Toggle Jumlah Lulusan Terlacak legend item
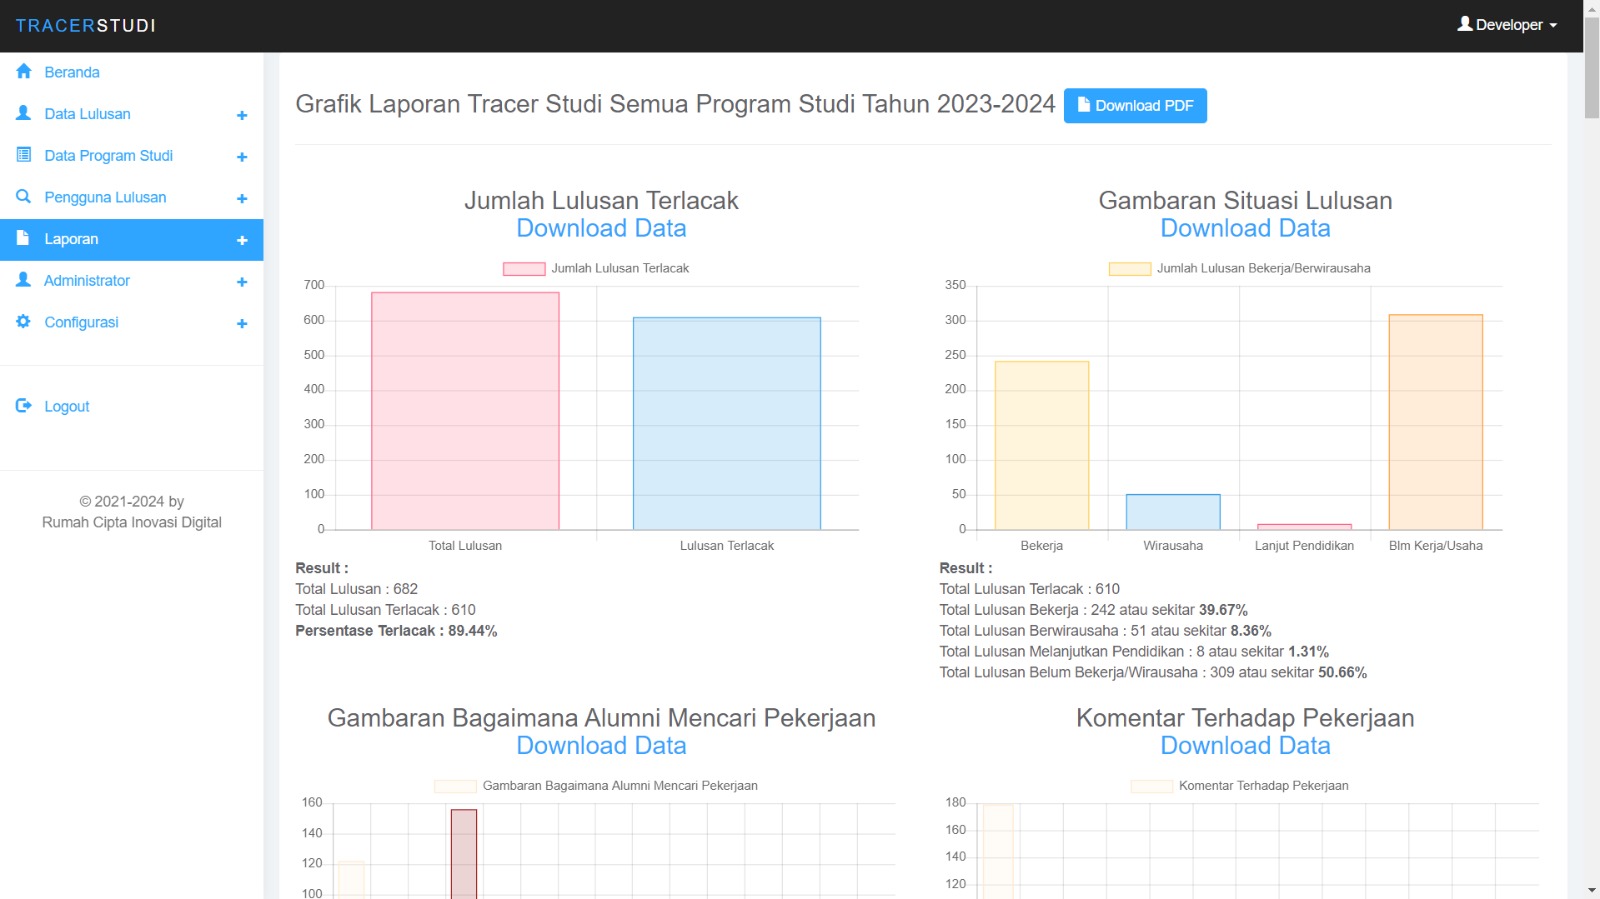The width and height of the screenshot is (1600, 899). (x=596, y=268)
